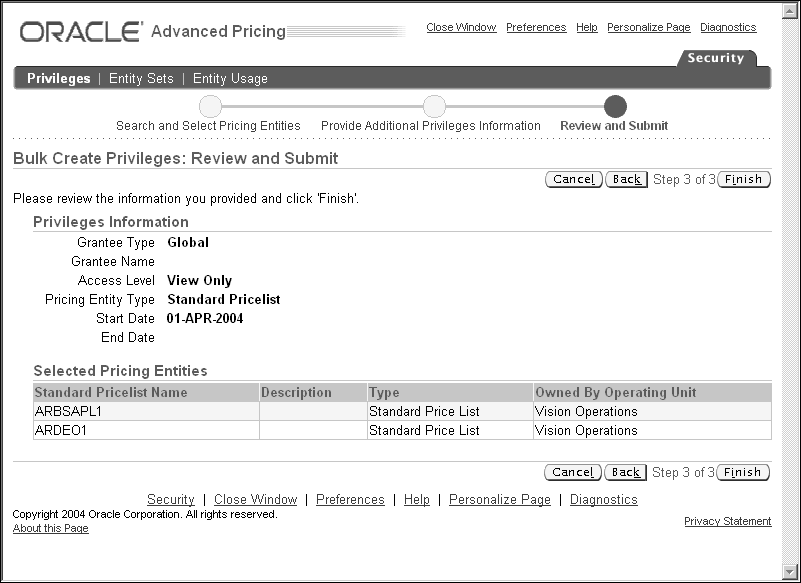Click Standard Price List in ARDEO1 row
This screenshot has width=801, height=583.
424,430
